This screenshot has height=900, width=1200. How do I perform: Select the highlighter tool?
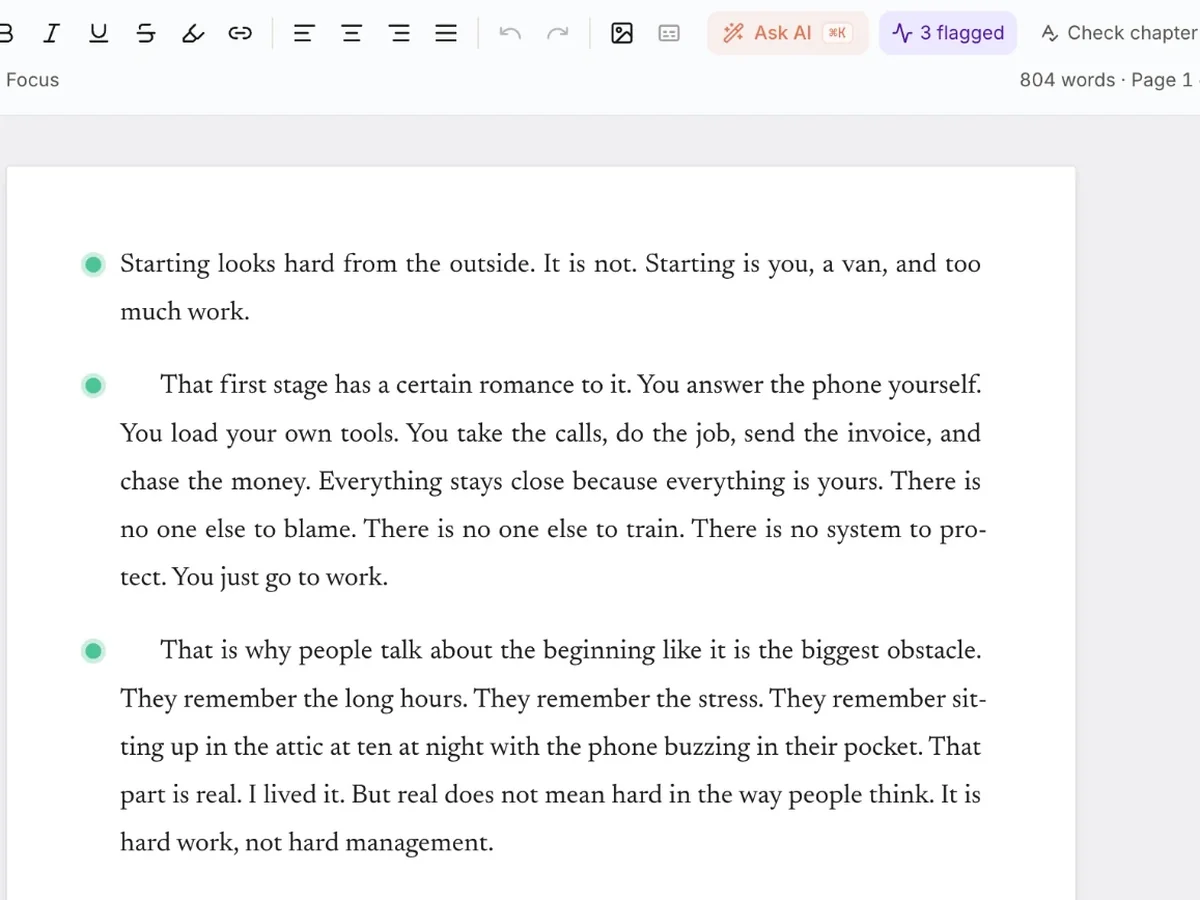tap(193, 33)
